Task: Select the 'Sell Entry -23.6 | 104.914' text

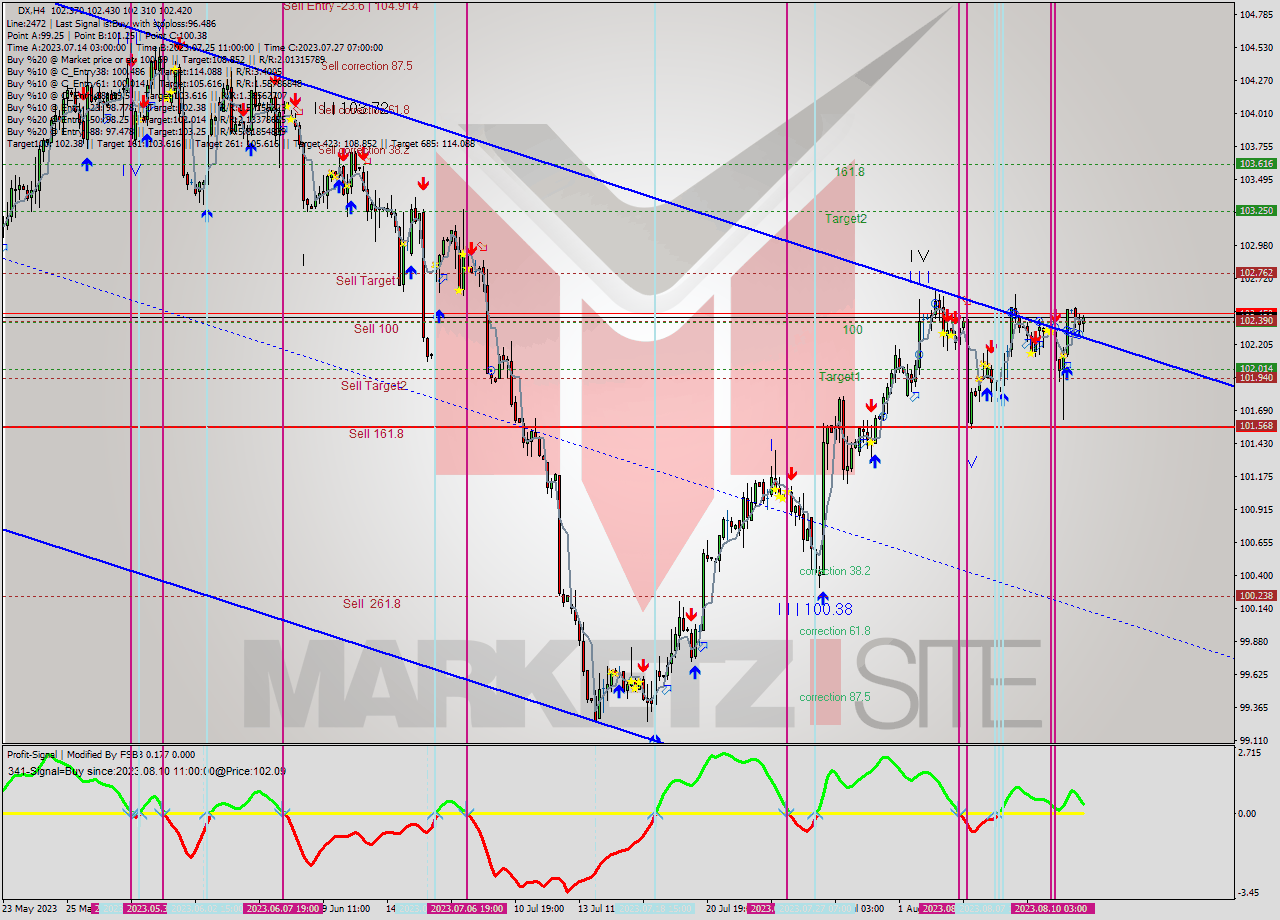Action: tap(351, 6)
